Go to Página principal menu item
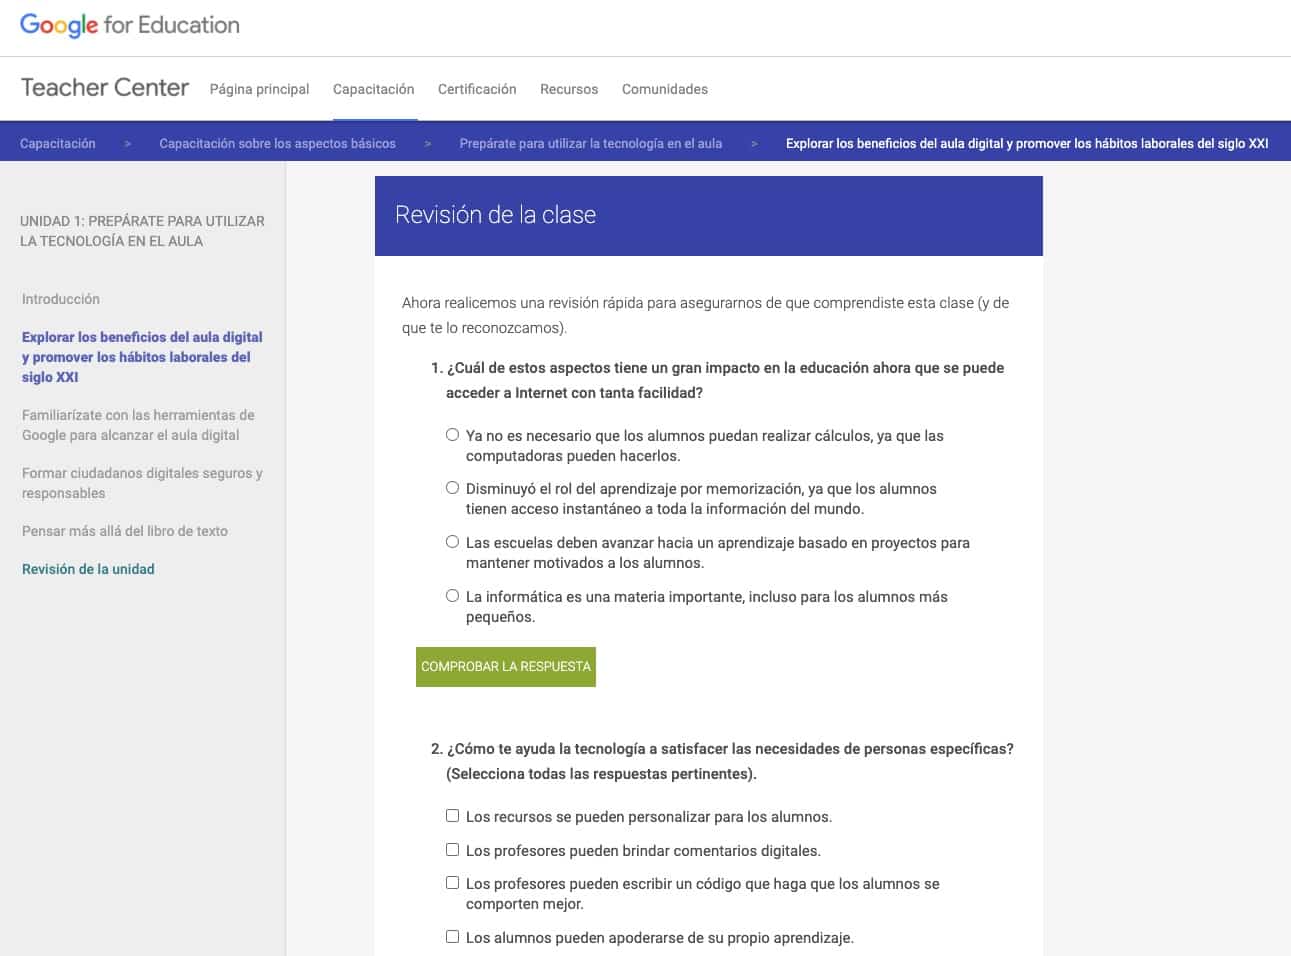The width and height of the screenshot is (1291, 956). coord(259,89)
